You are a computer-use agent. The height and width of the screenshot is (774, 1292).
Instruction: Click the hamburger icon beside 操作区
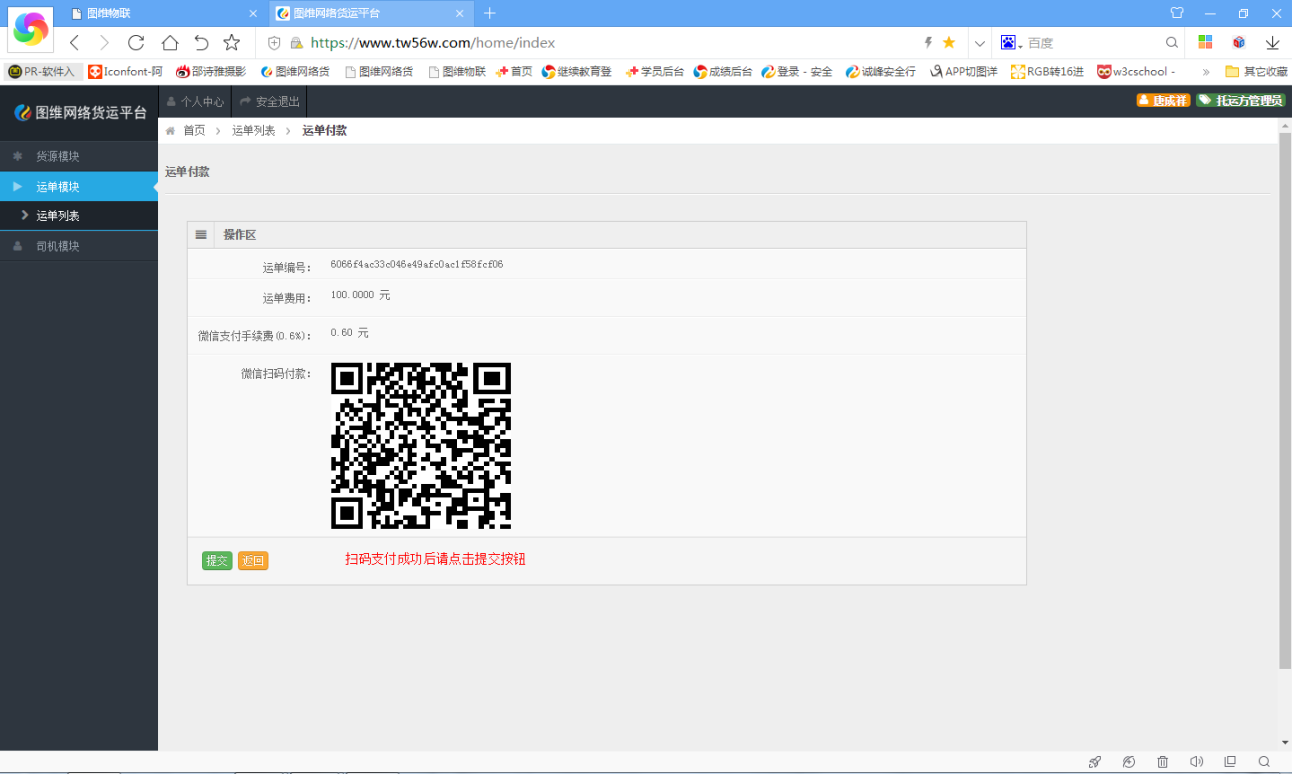[x=201, y=235]
